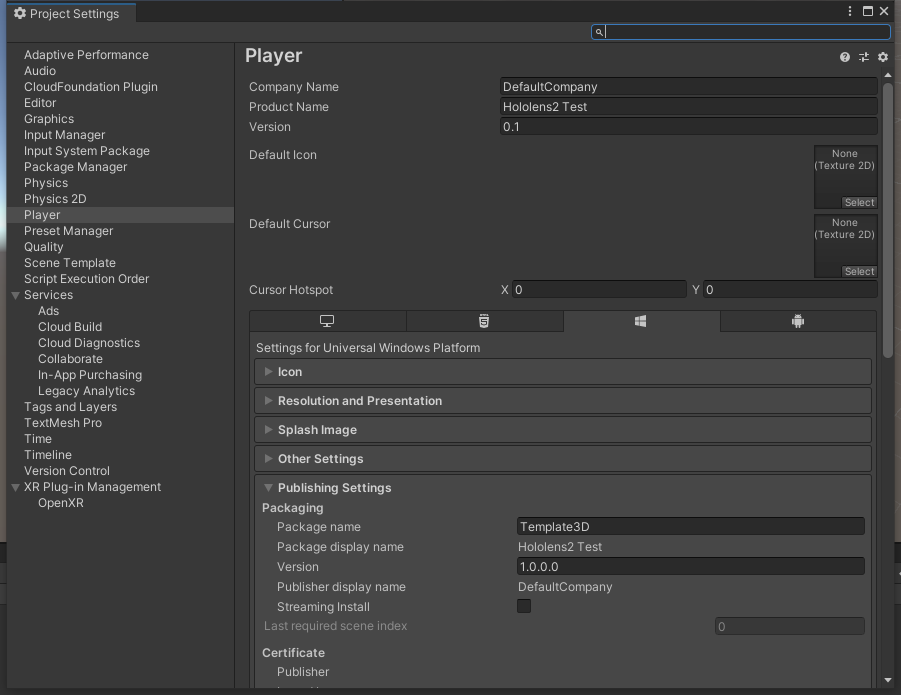Image resolution: width=901 pixels, height=695 pixels.
Task: Open Input System Package settings
Action: 87,151
